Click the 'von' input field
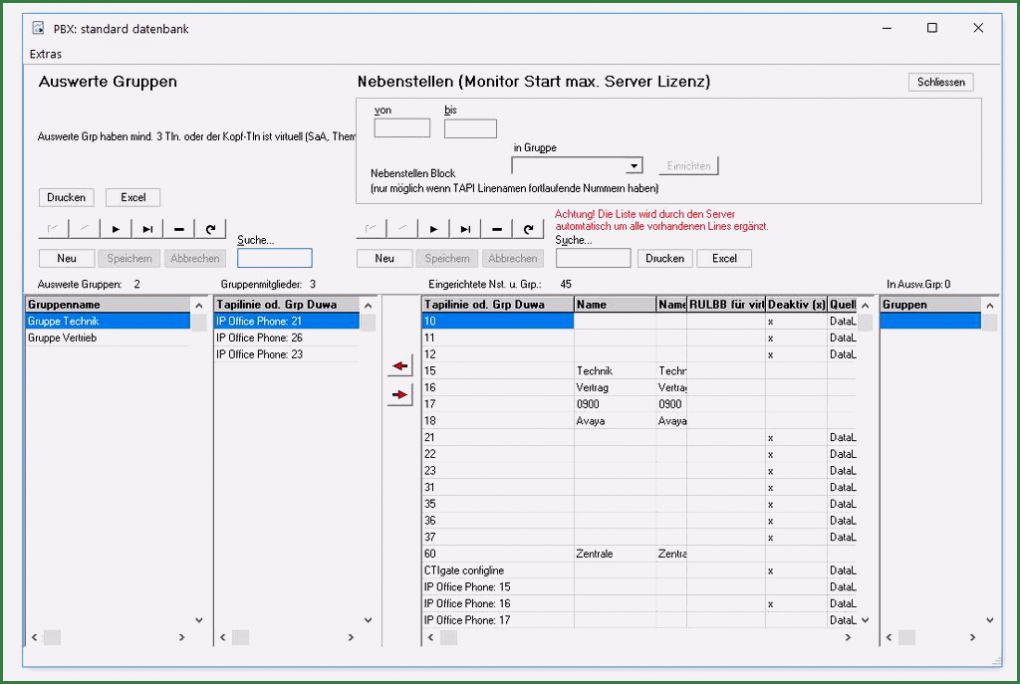The width and height of the screenshot is (1020, 684). pos(402,128)
